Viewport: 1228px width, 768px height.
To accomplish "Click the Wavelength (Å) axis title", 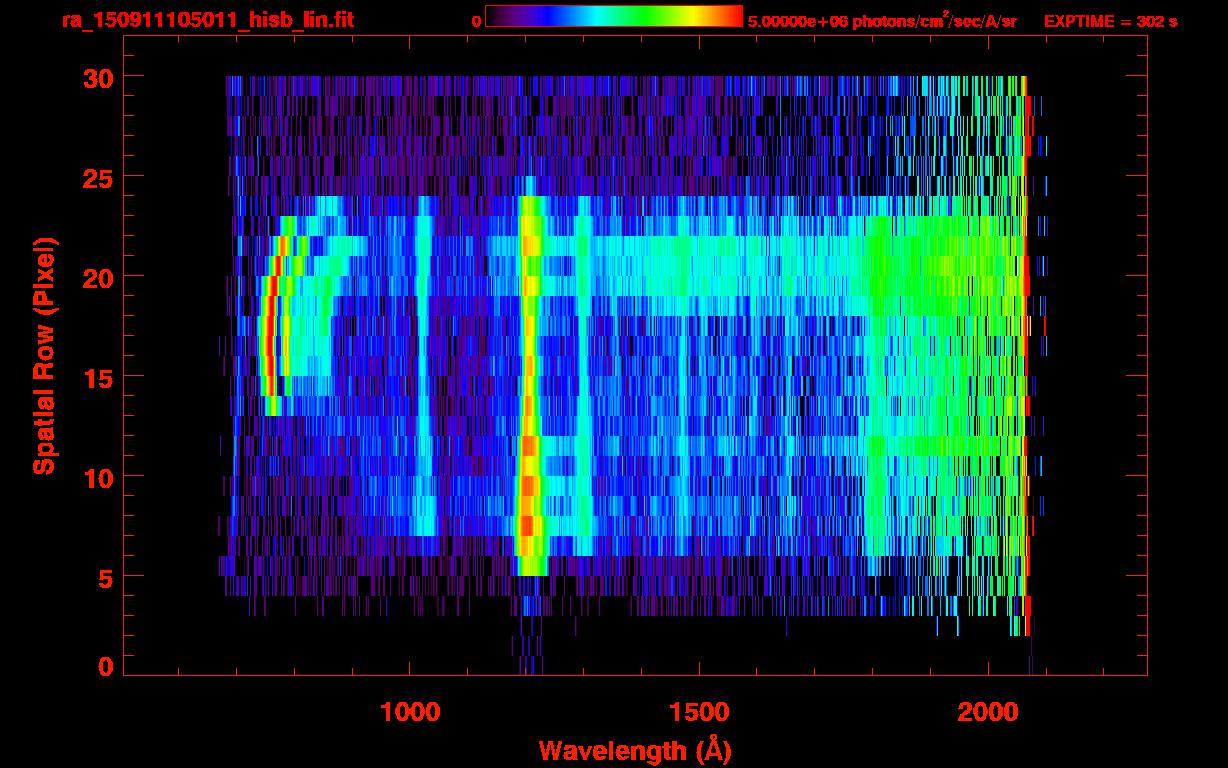I will [x=631, y=750].
